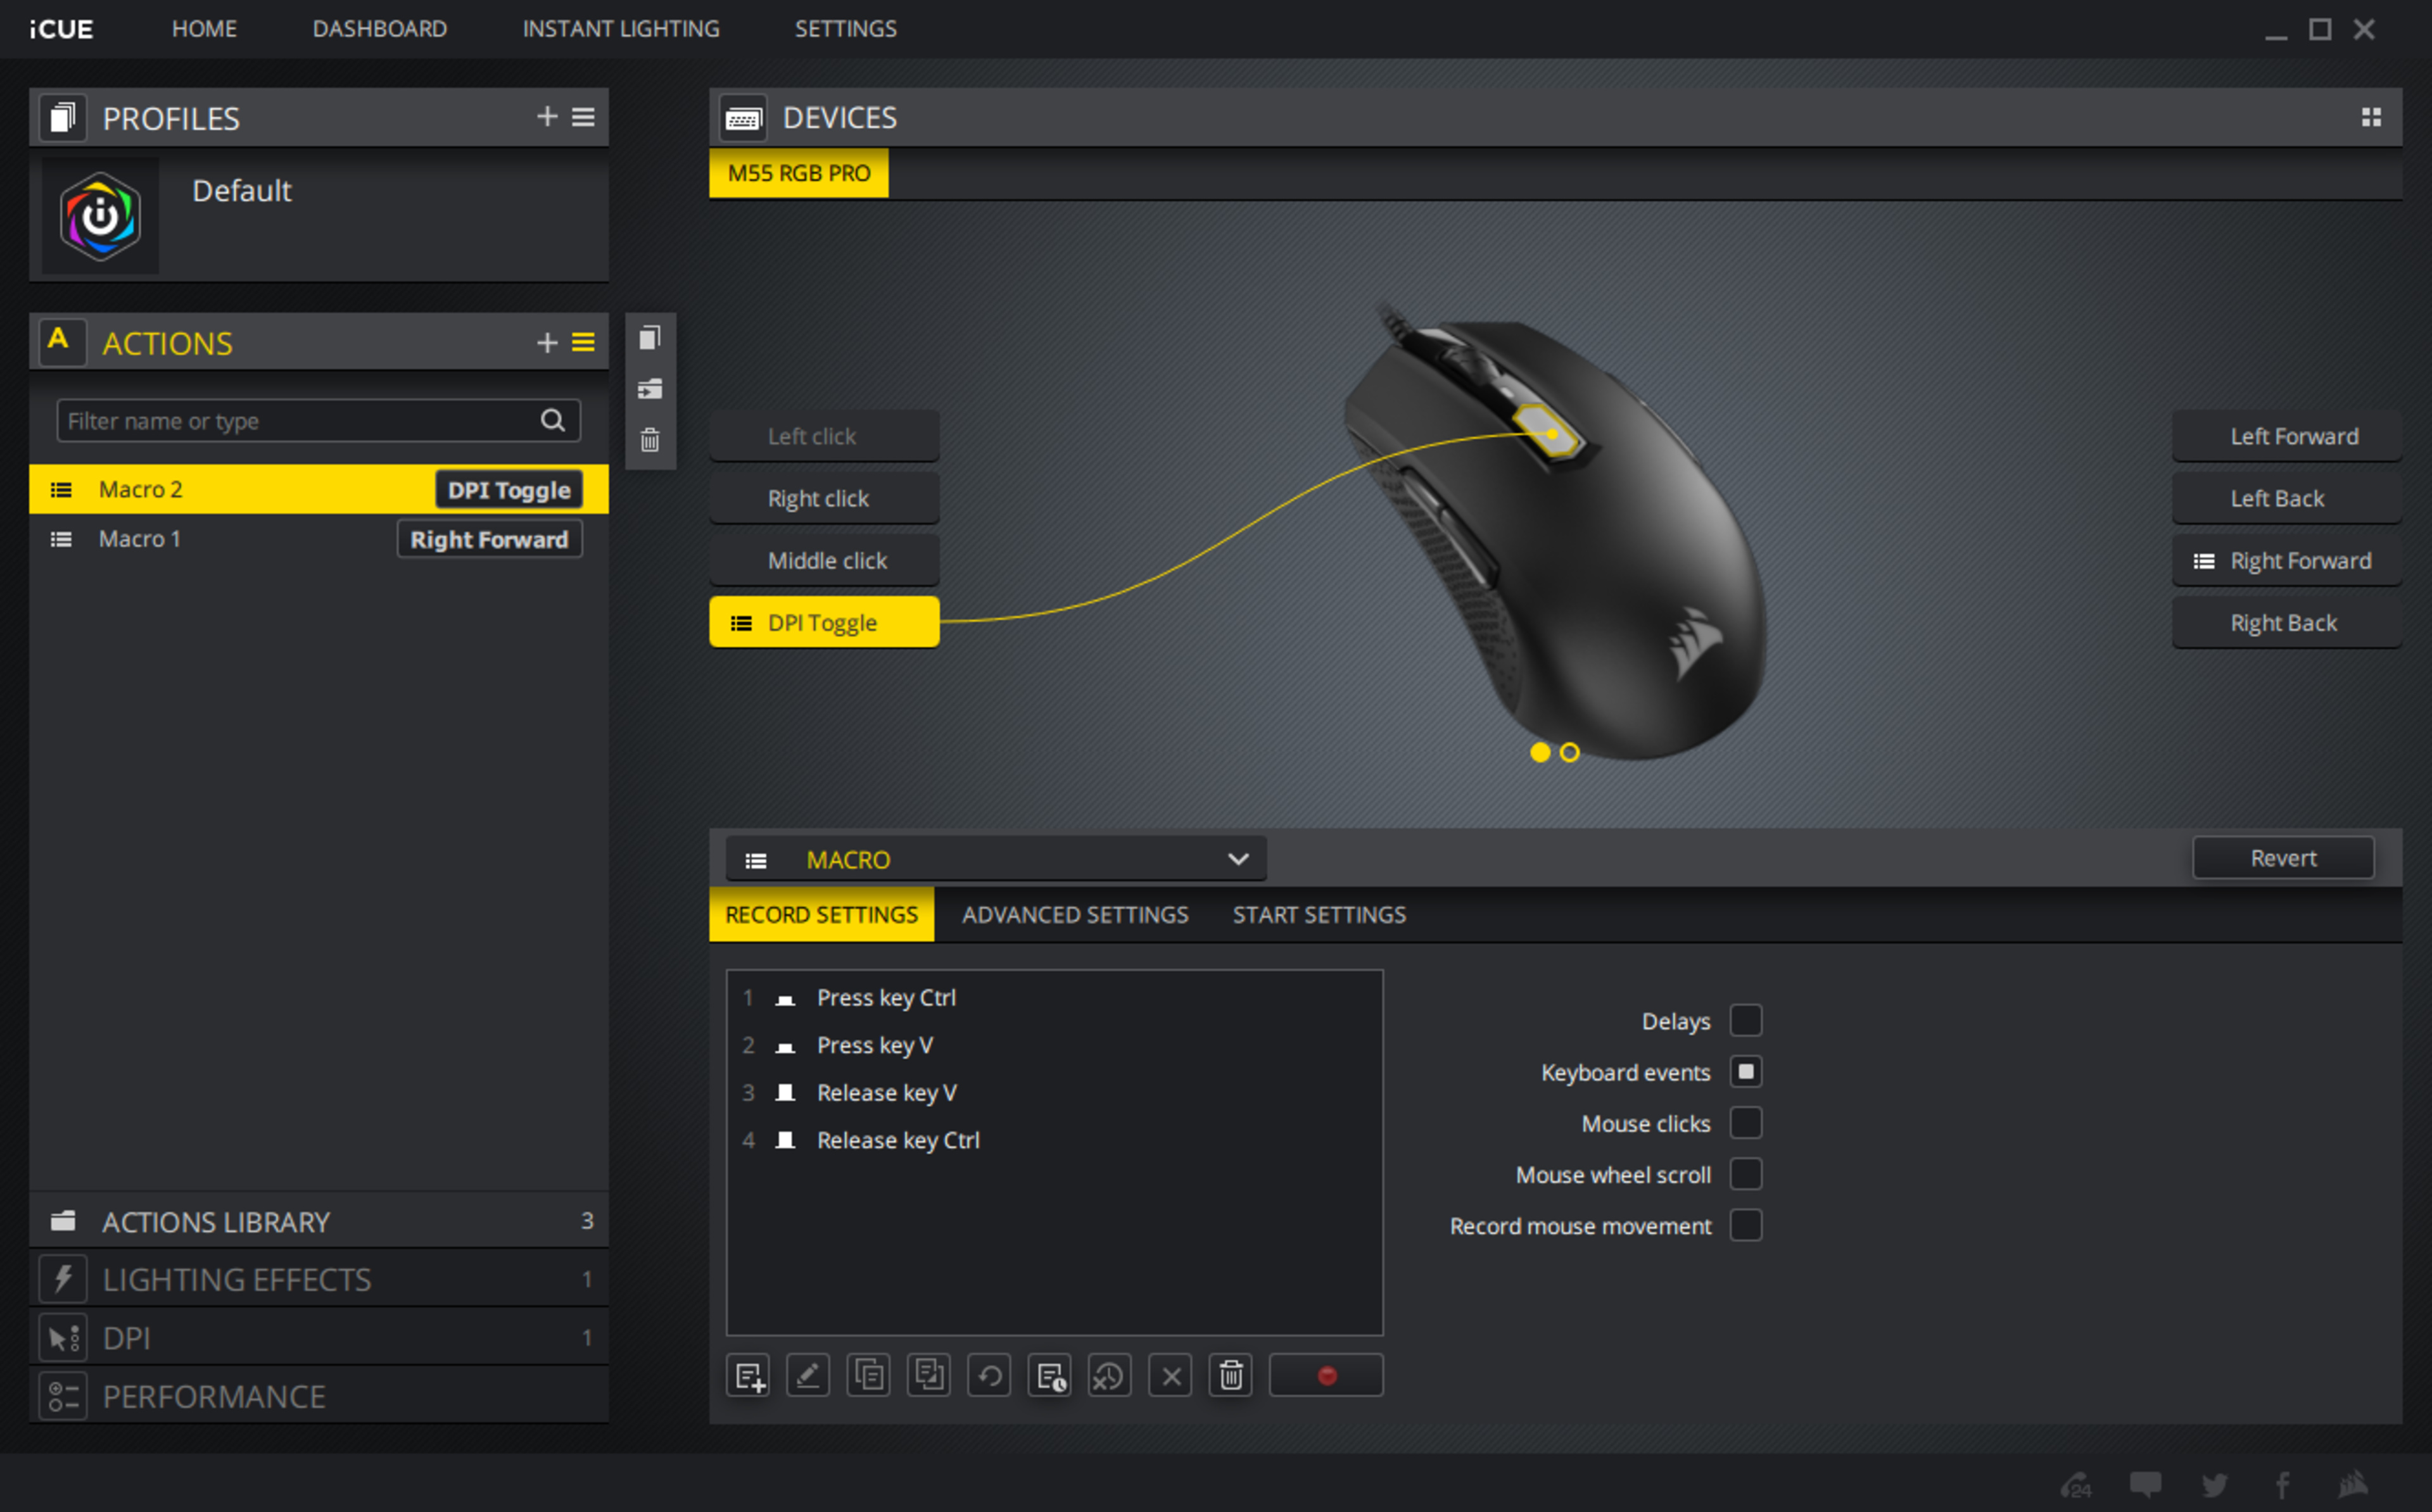Open the Home menu

tap(204, 29)
